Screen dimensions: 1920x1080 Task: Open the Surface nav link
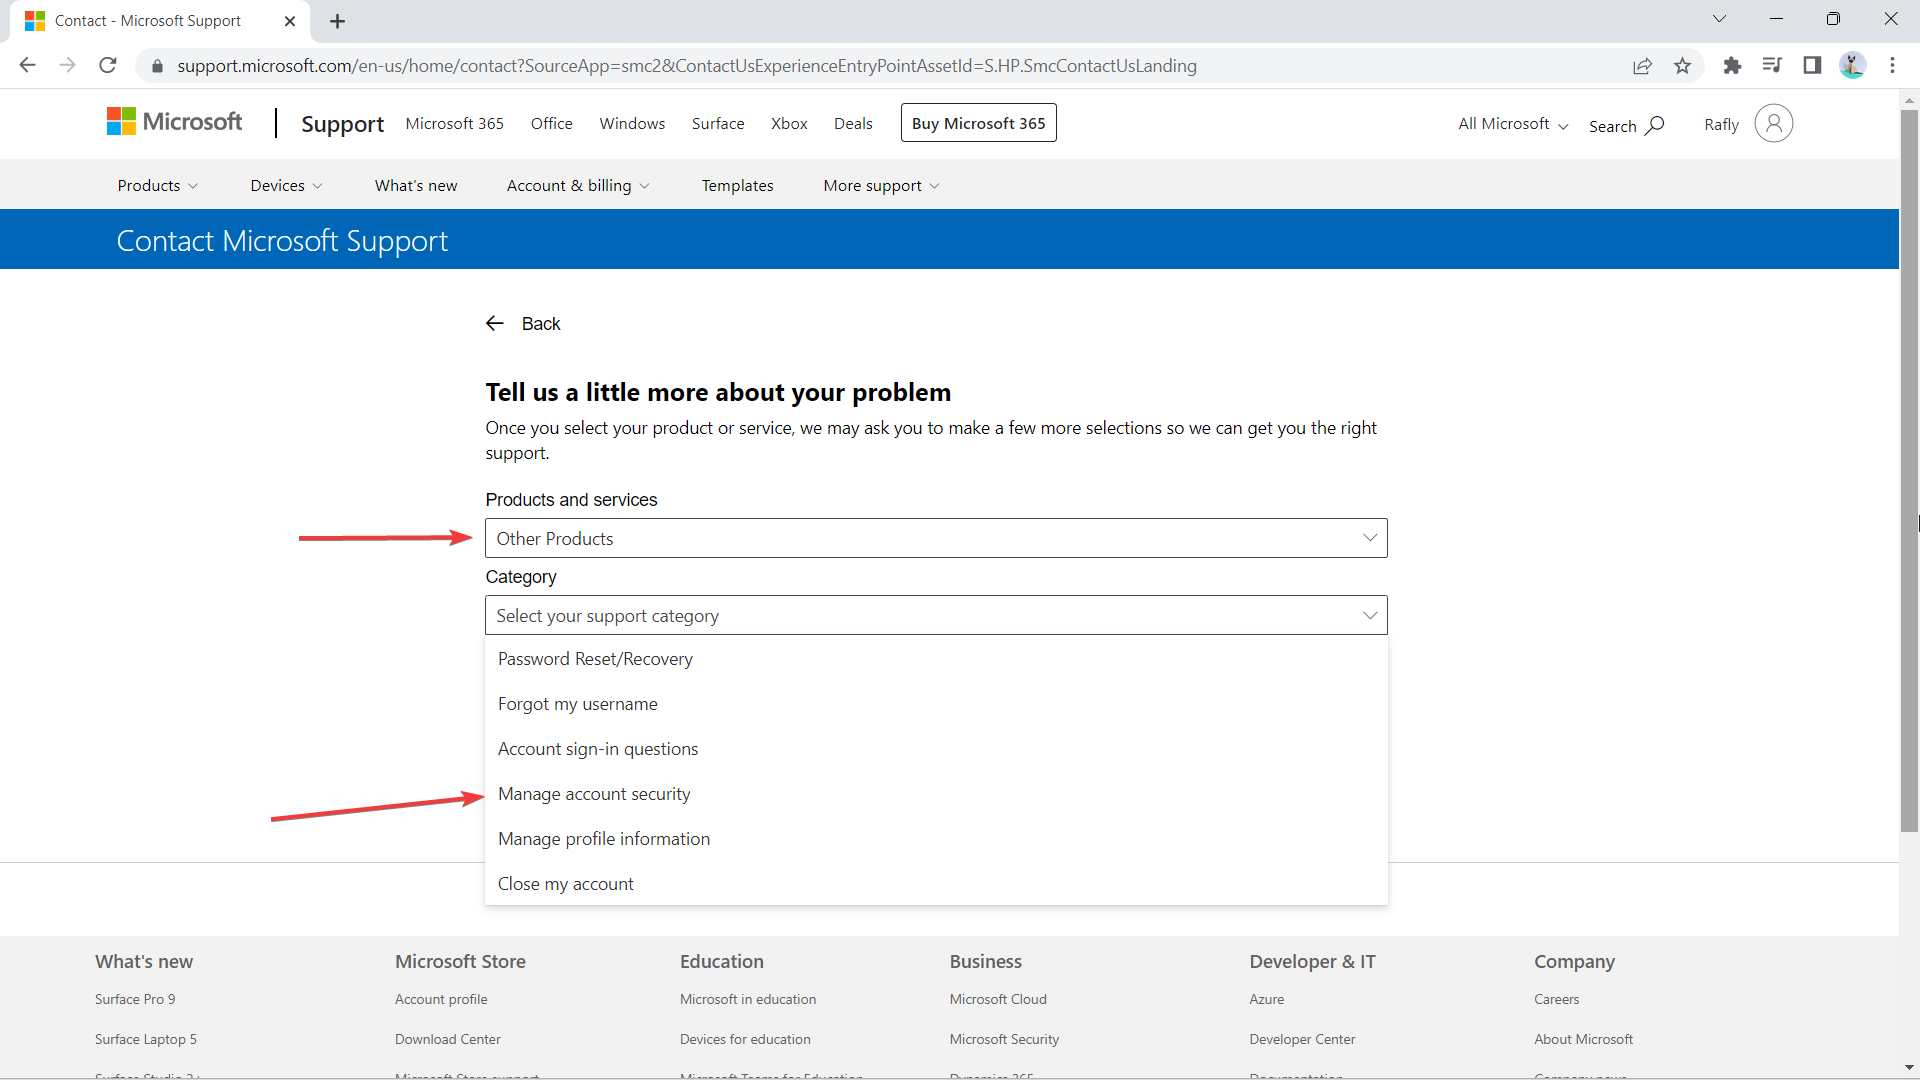pyautogui.click(x=718, y=123)
